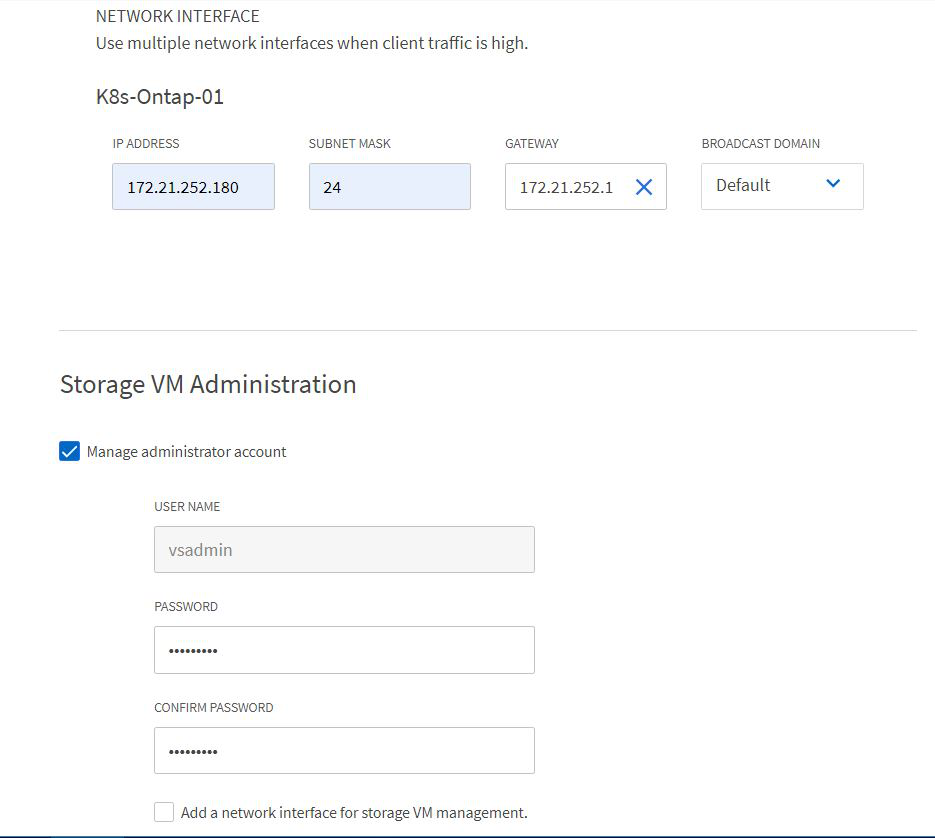Enable the add network interface checkbox
This screenshot has height=838, width=935.
point(164,812)
